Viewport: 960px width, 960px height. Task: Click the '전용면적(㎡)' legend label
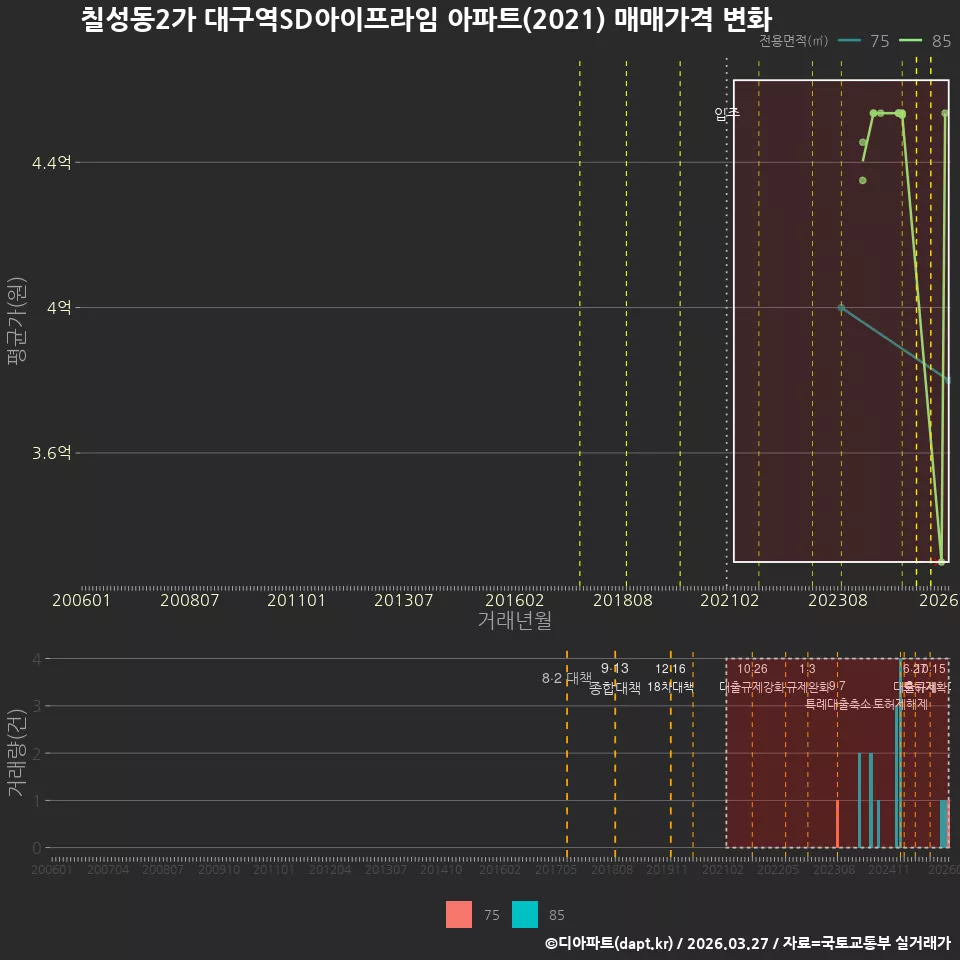tap(793, 41)
